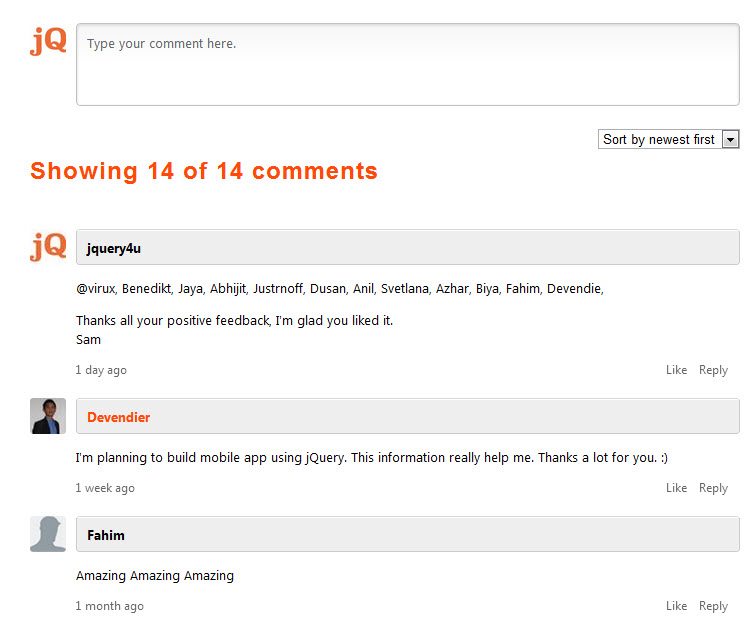Click the '1 day ago' timestamp
The width and height of the screenshot is (746, 626).
(x=101, y=370)
